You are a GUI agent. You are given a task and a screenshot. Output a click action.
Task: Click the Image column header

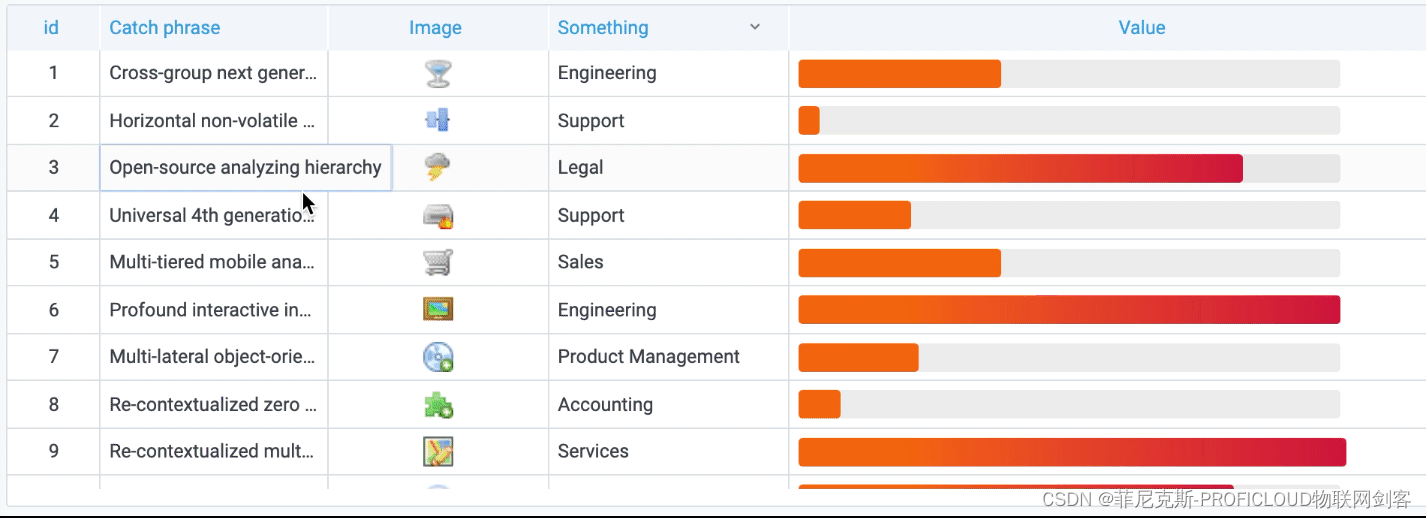coord(435,28)
